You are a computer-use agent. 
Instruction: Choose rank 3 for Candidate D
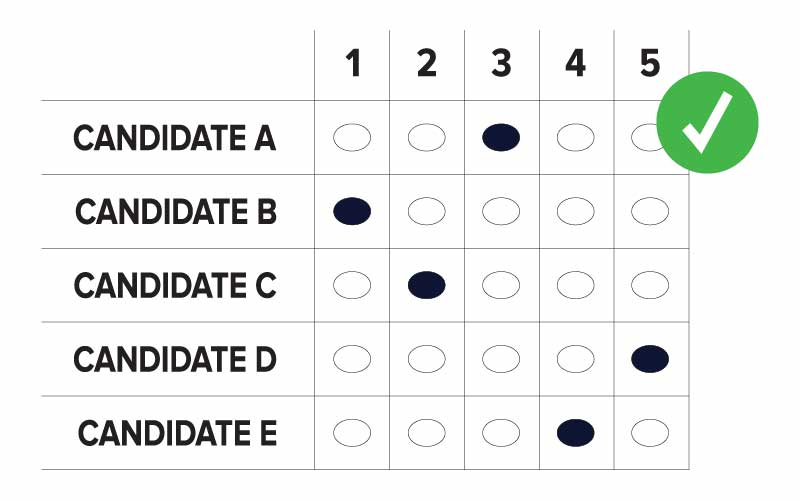click(501, 359)
